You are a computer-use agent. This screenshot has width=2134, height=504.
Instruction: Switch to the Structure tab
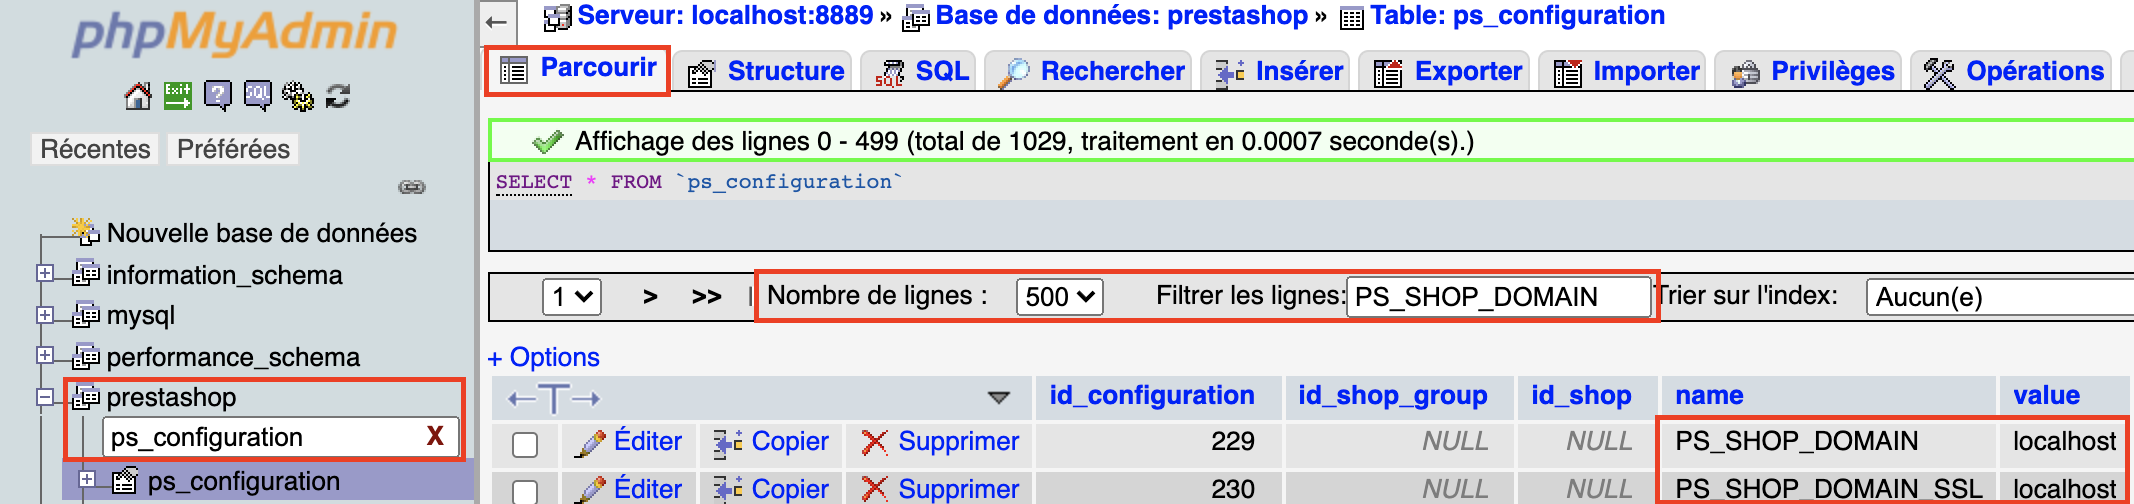[765, 71]
